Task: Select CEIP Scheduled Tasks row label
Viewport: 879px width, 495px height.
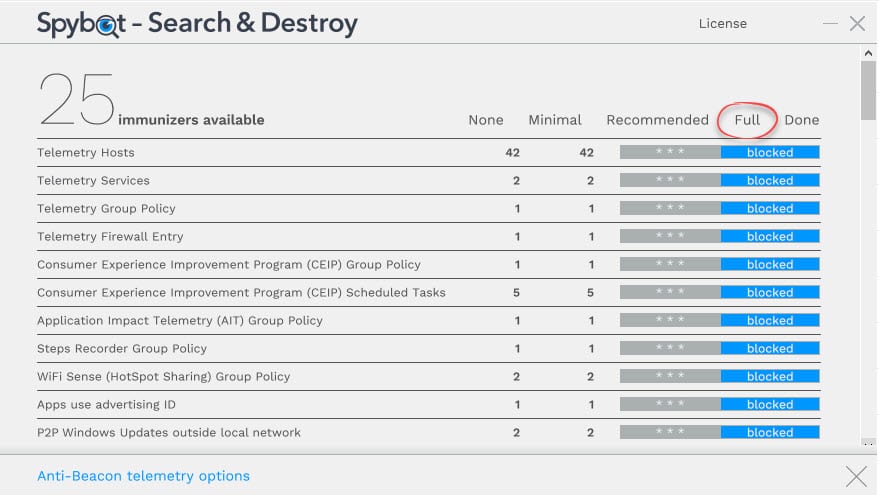Action: [241, 293]
